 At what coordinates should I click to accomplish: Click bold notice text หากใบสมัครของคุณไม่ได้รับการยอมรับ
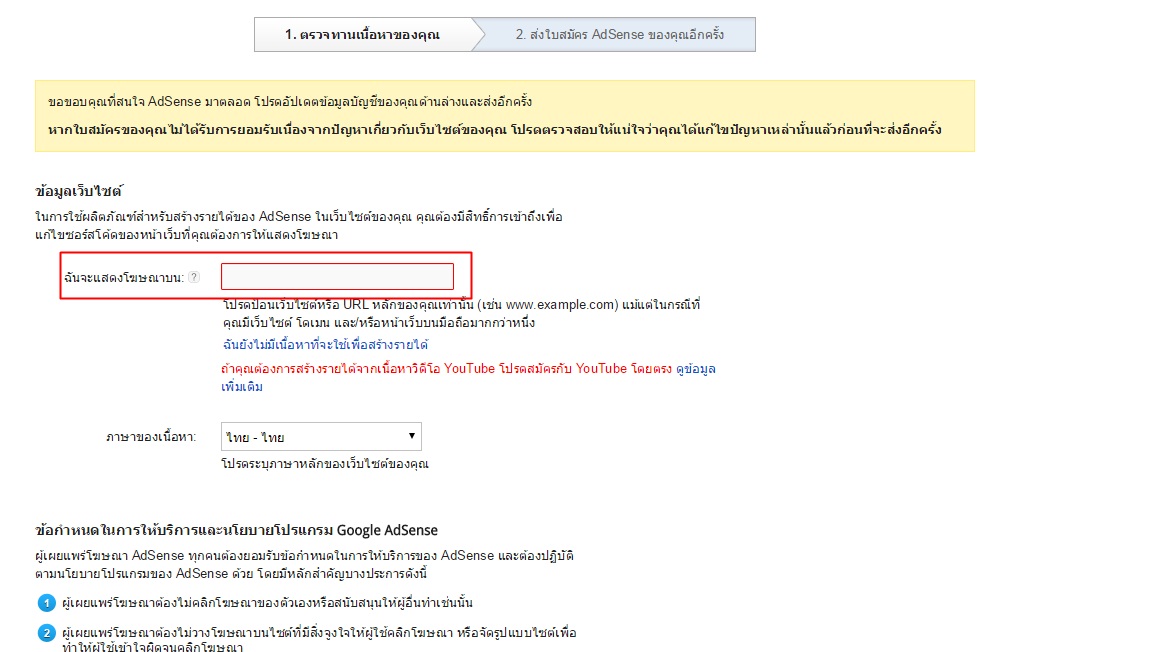[495, 130]
